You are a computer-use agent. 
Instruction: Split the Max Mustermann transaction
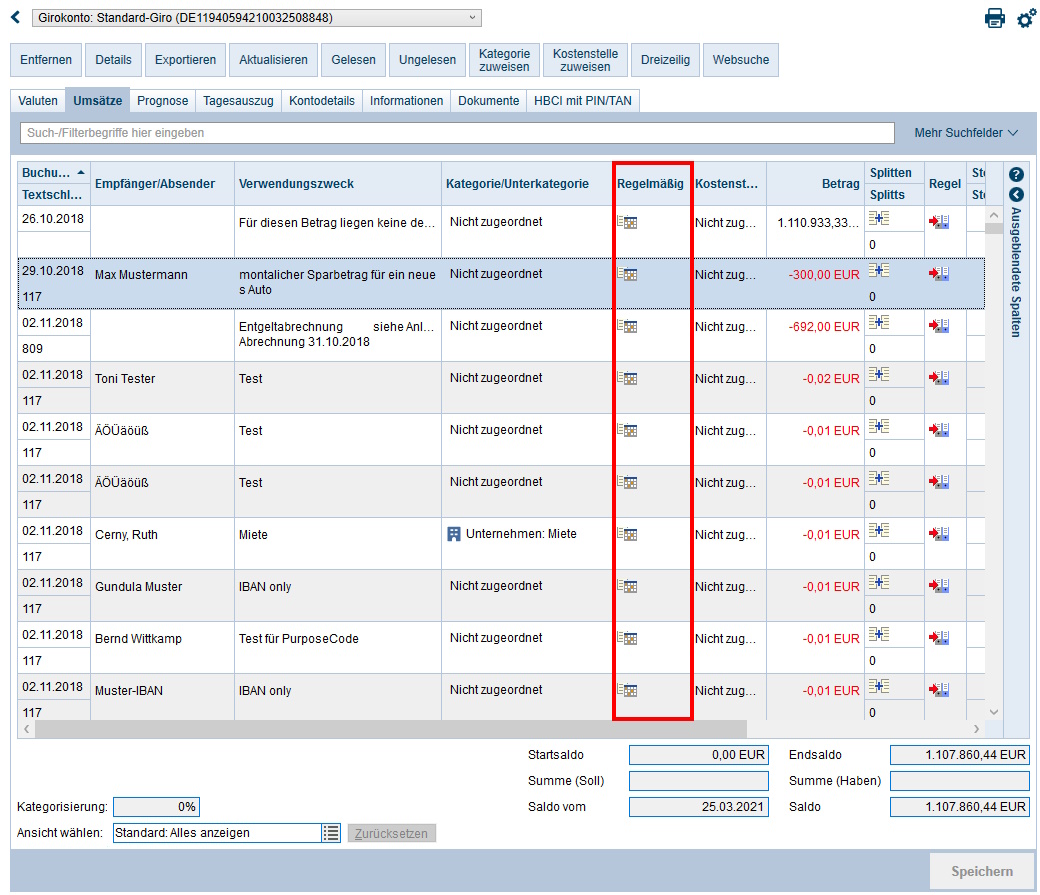click(879, 270)
